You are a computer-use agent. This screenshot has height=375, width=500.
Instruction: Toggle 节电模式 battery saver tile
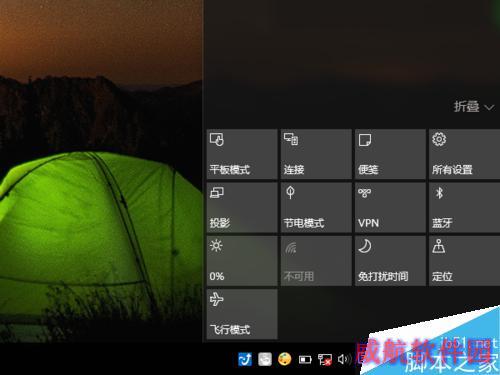point(316,208)
